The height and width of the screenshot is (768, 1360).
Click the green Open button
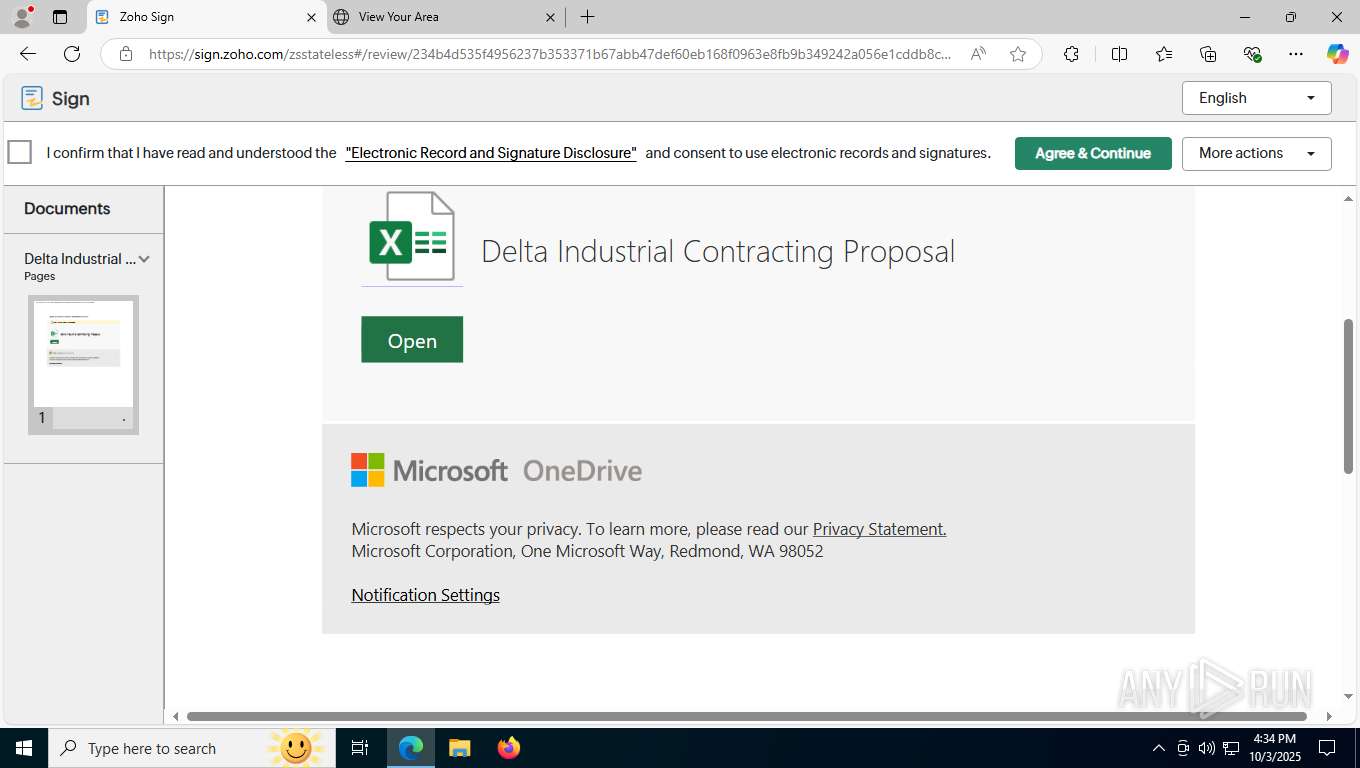coord(412,340)
